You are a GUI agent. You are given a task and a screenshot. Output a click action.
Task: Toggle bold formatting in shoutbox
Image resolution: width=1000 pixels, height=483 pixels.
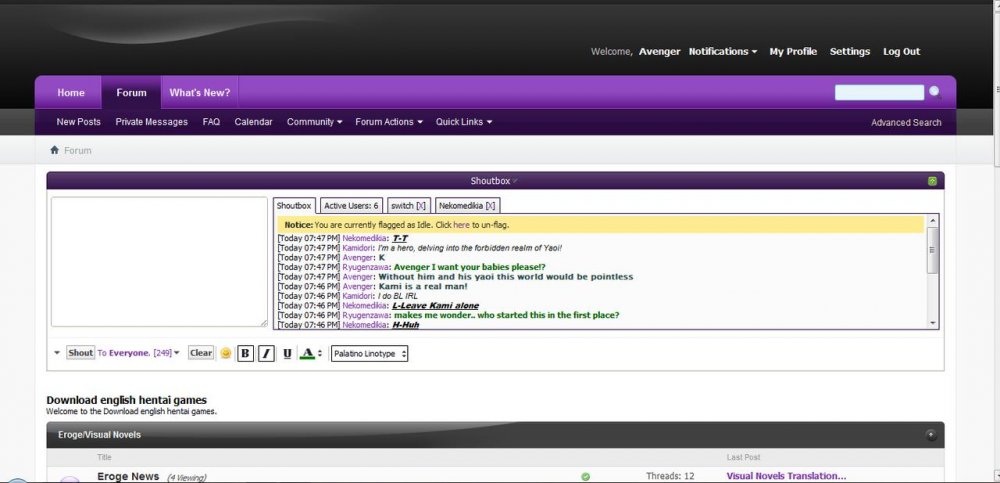click(245, 353)
